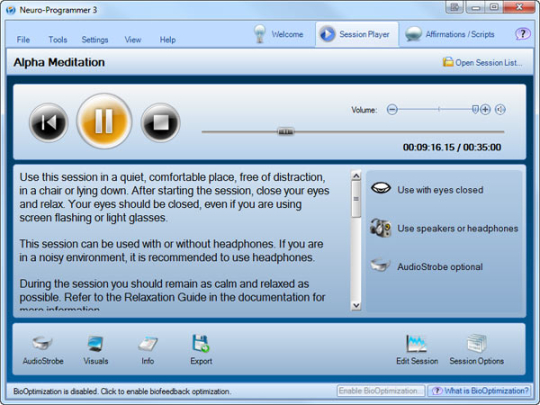Image resolution: width=540 pixels, height=405 pixels.
Task: Open the File menu
Action: (x=23, y=40)
